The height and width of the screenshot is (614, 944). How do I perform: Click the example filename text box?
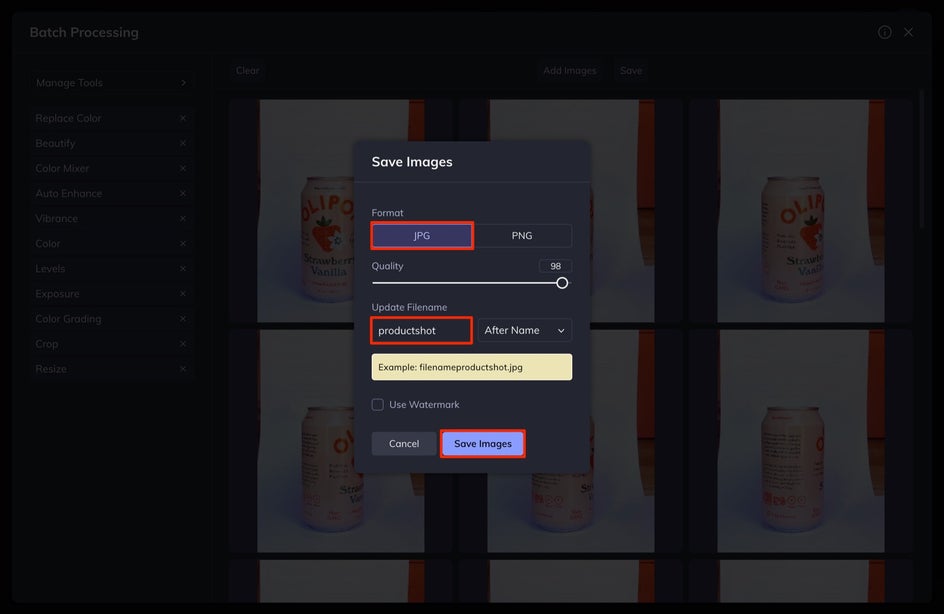[x=471, y=367]
